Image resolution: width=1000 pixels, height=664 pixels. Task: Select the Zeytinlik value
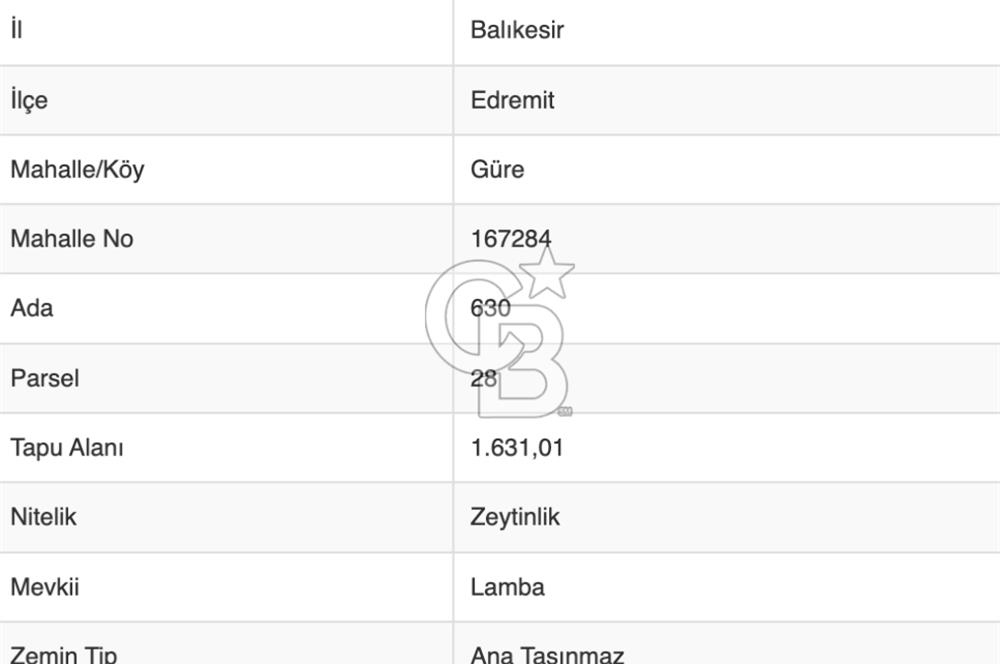click(515, 517)
